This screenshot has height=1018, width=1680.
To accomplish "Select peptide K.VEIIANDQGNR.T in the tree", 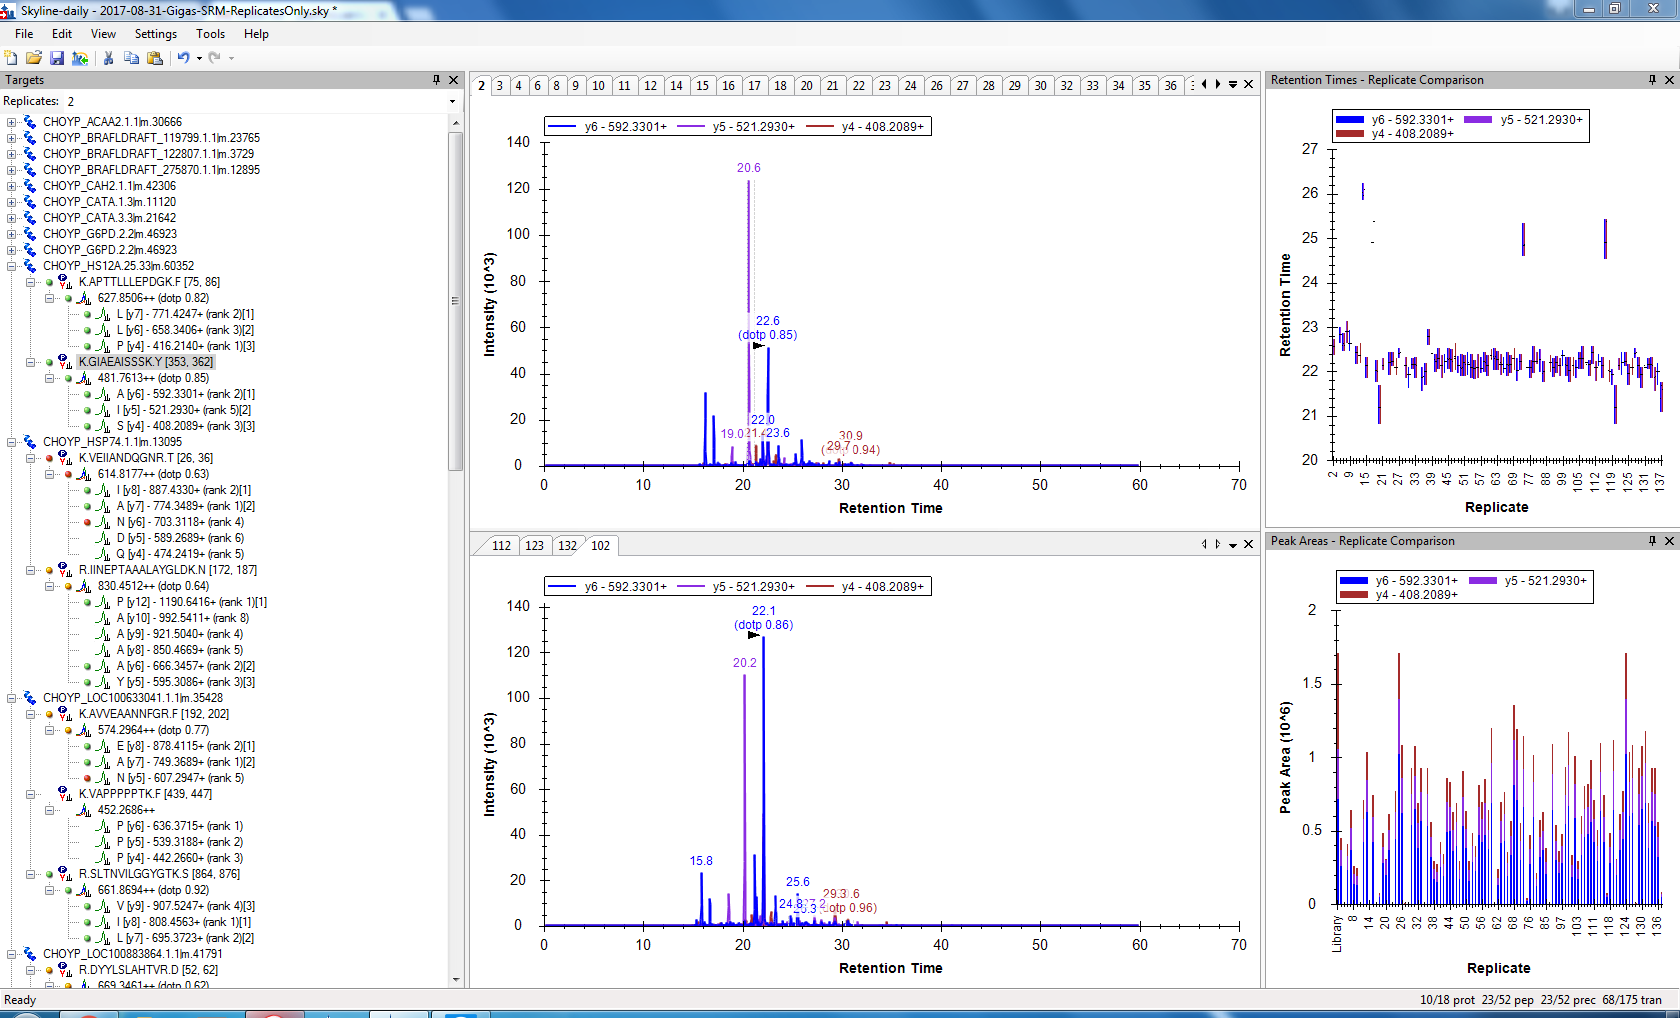I will 145,458.
